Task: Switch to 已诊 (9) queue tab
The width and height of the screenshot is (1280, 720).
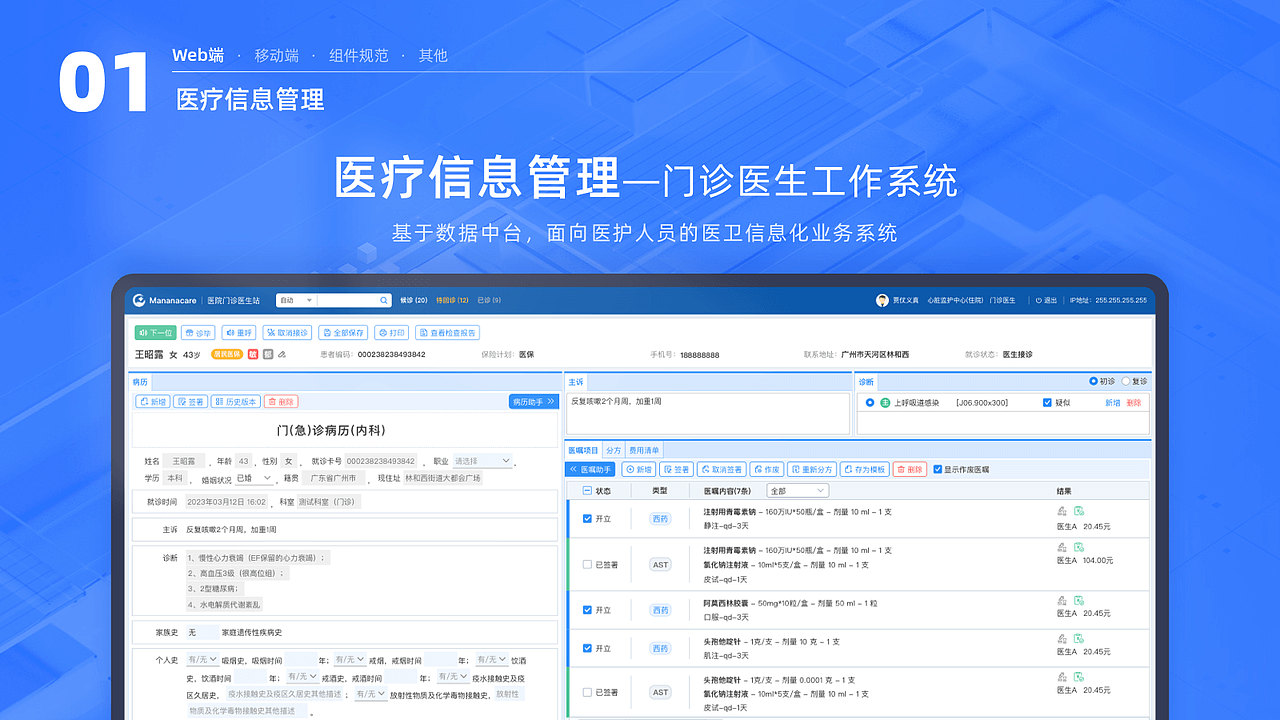Action: pyautogui.click(x=489, y=300)
